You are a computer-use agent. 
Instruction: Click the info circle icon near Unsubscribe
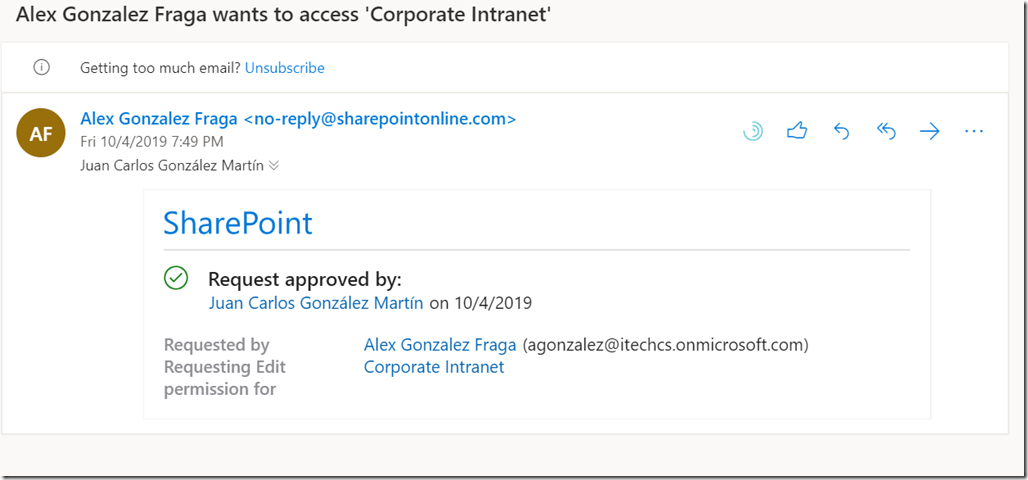[41, 68]
